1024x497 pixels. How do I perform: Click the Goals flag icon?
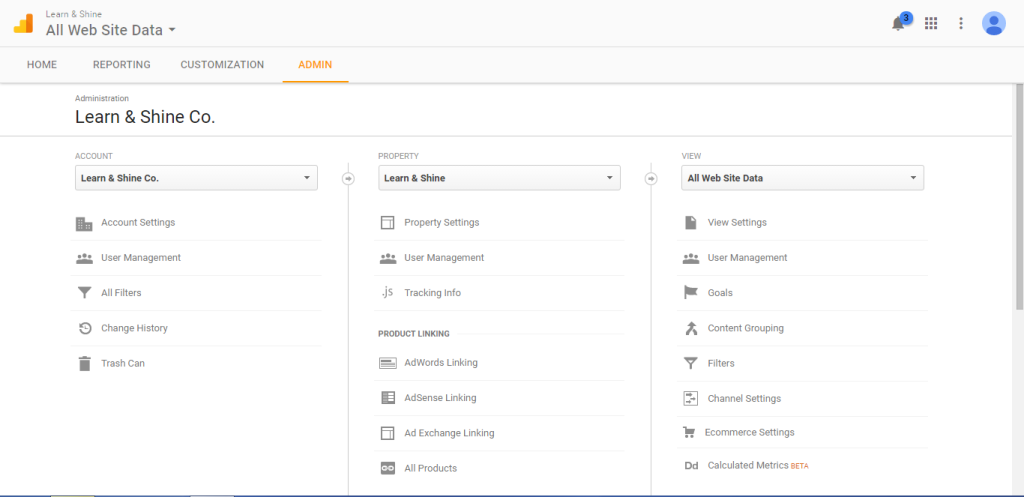[690, 293]
